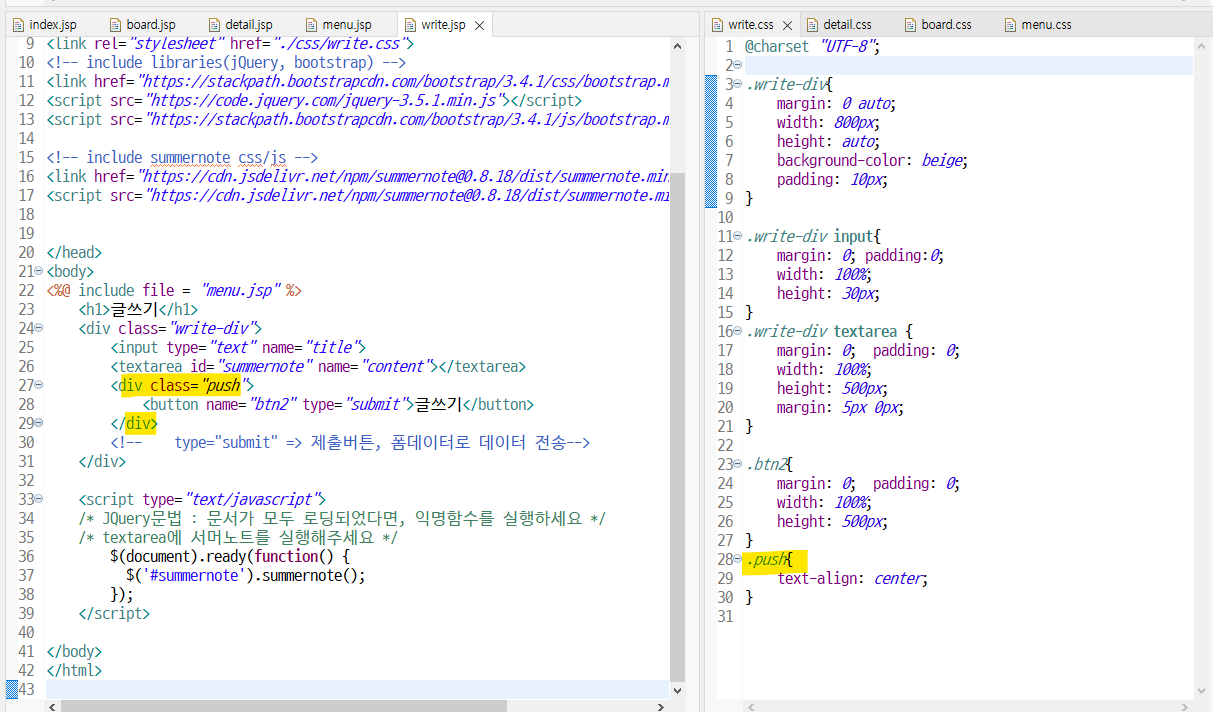Open the board.jsp editor tab
1213x712 pixels.
[144, 24]
